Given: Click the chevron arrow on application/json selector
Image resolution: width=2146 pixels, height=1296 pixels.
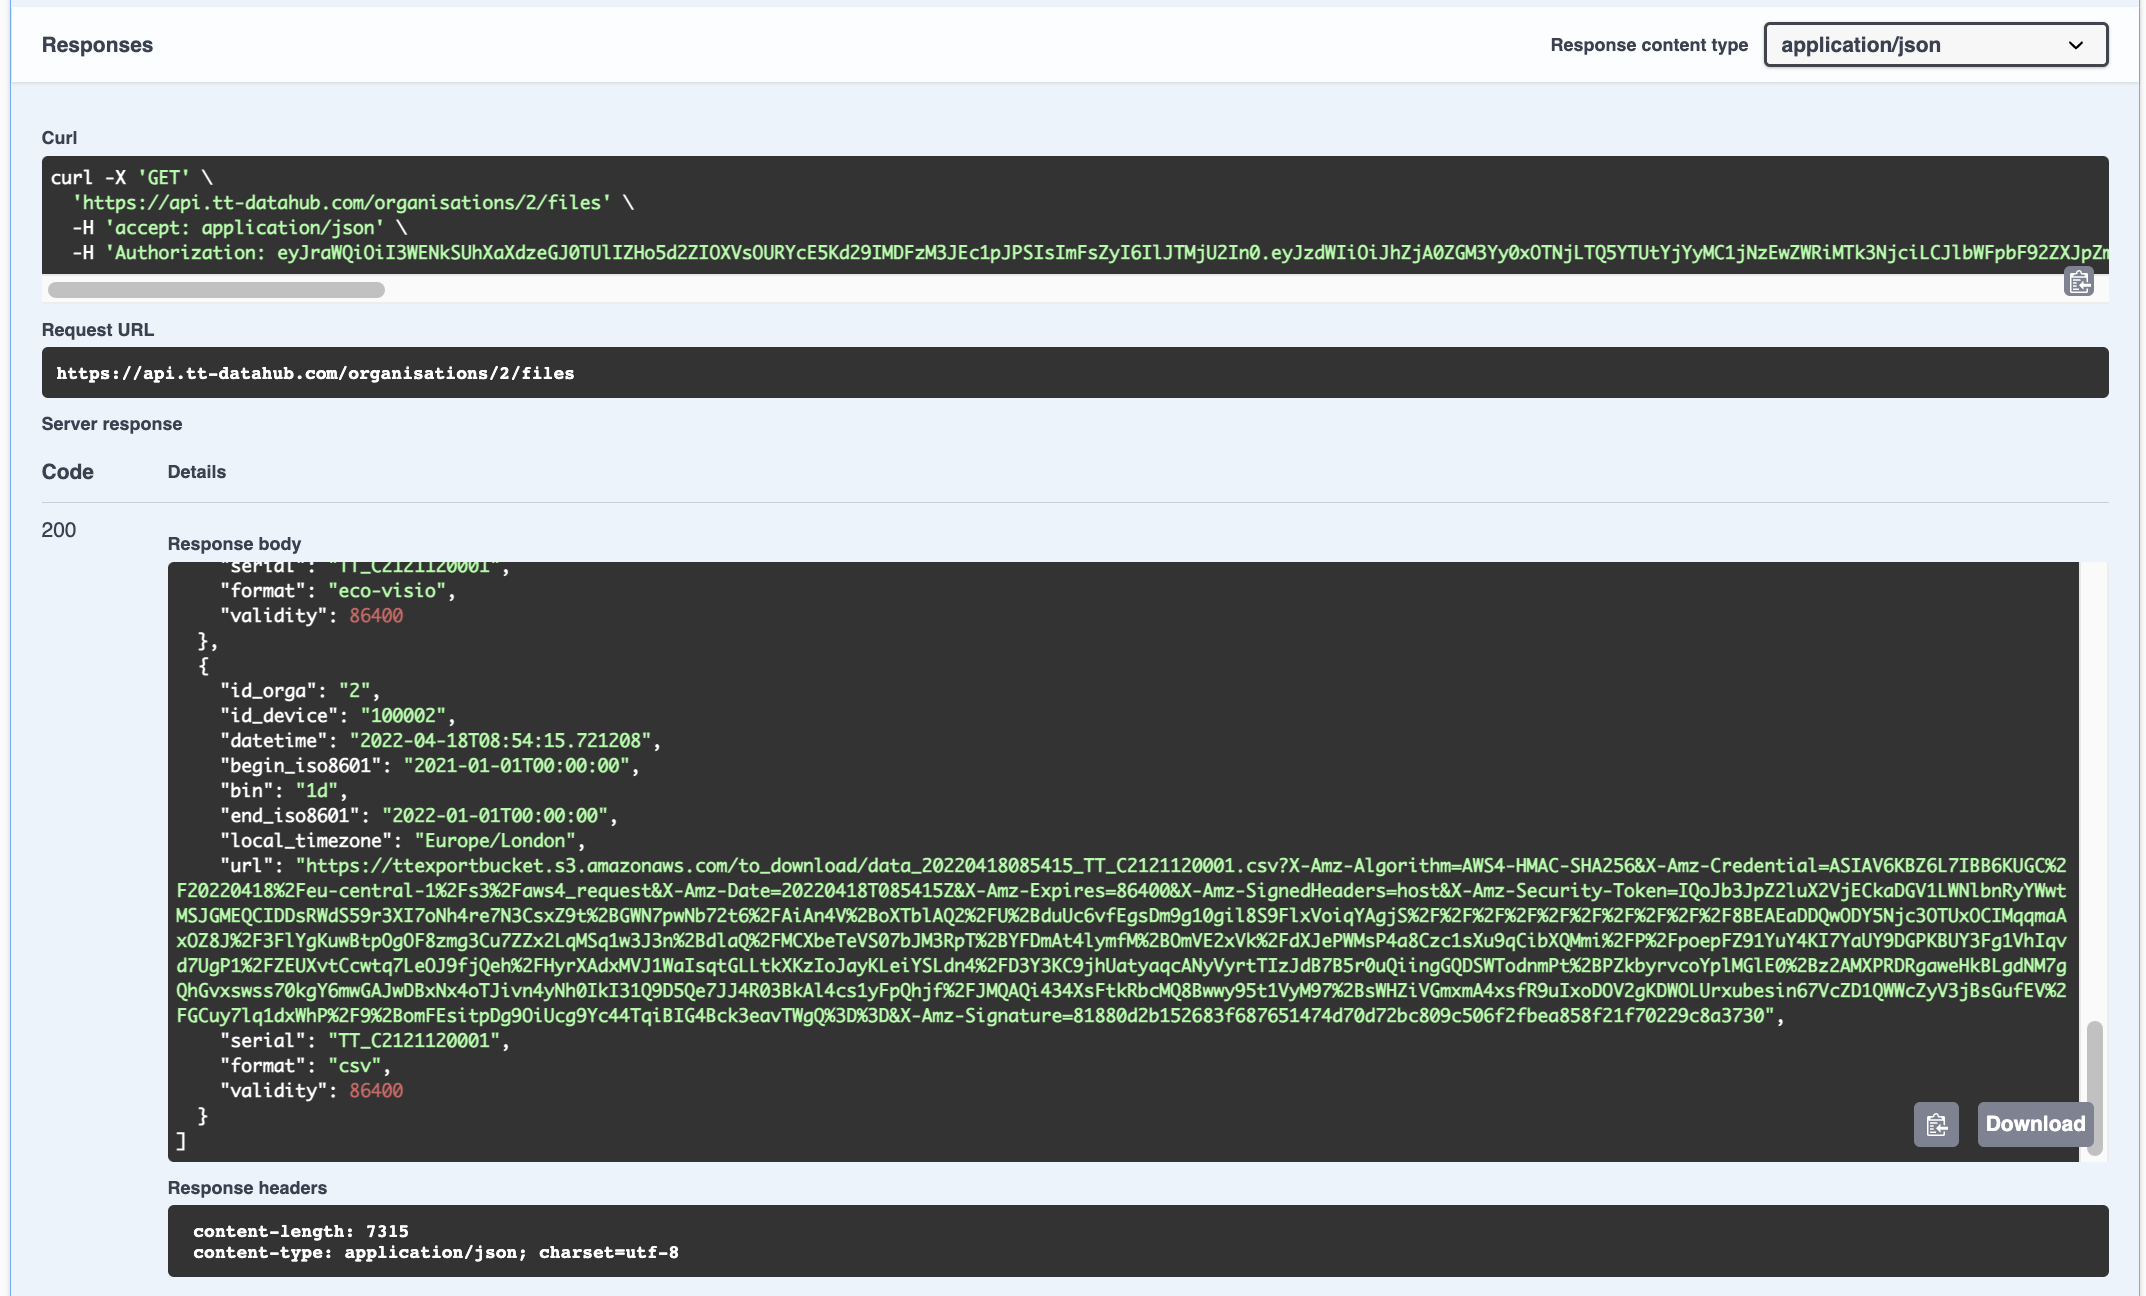Looking at the screenshot, I should 2076,45.
